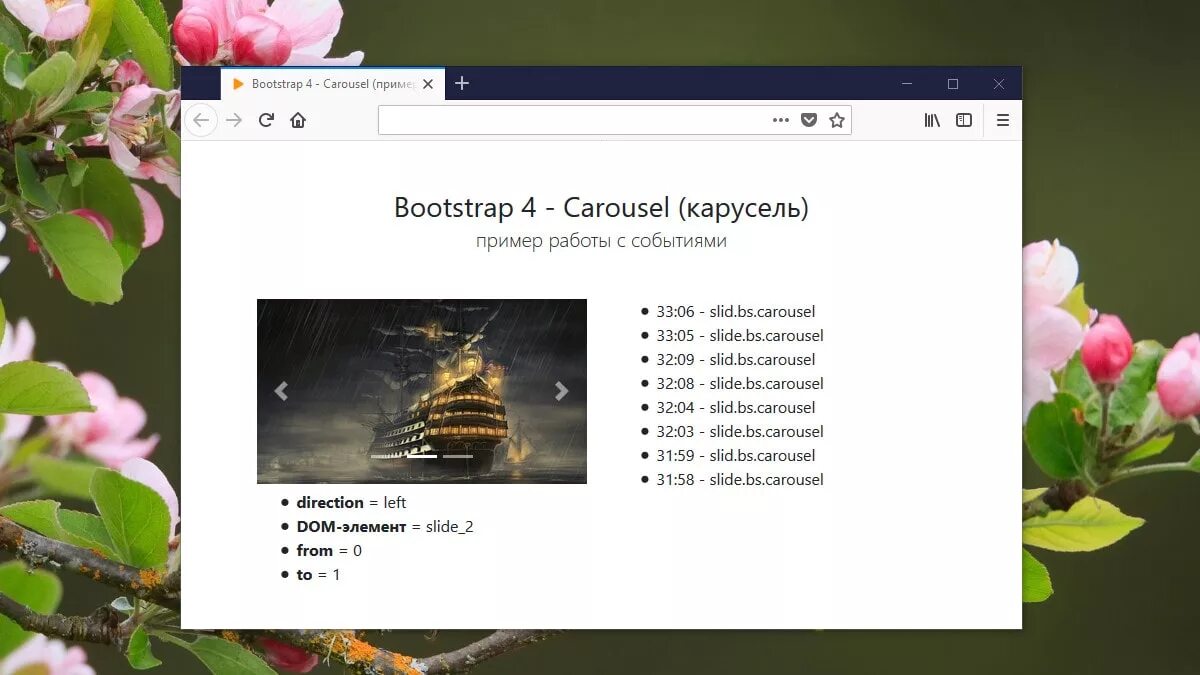Close the Bootstrap 4 - Carousel tab
This screenshot has height=675, width=1200.
(428, 85)
